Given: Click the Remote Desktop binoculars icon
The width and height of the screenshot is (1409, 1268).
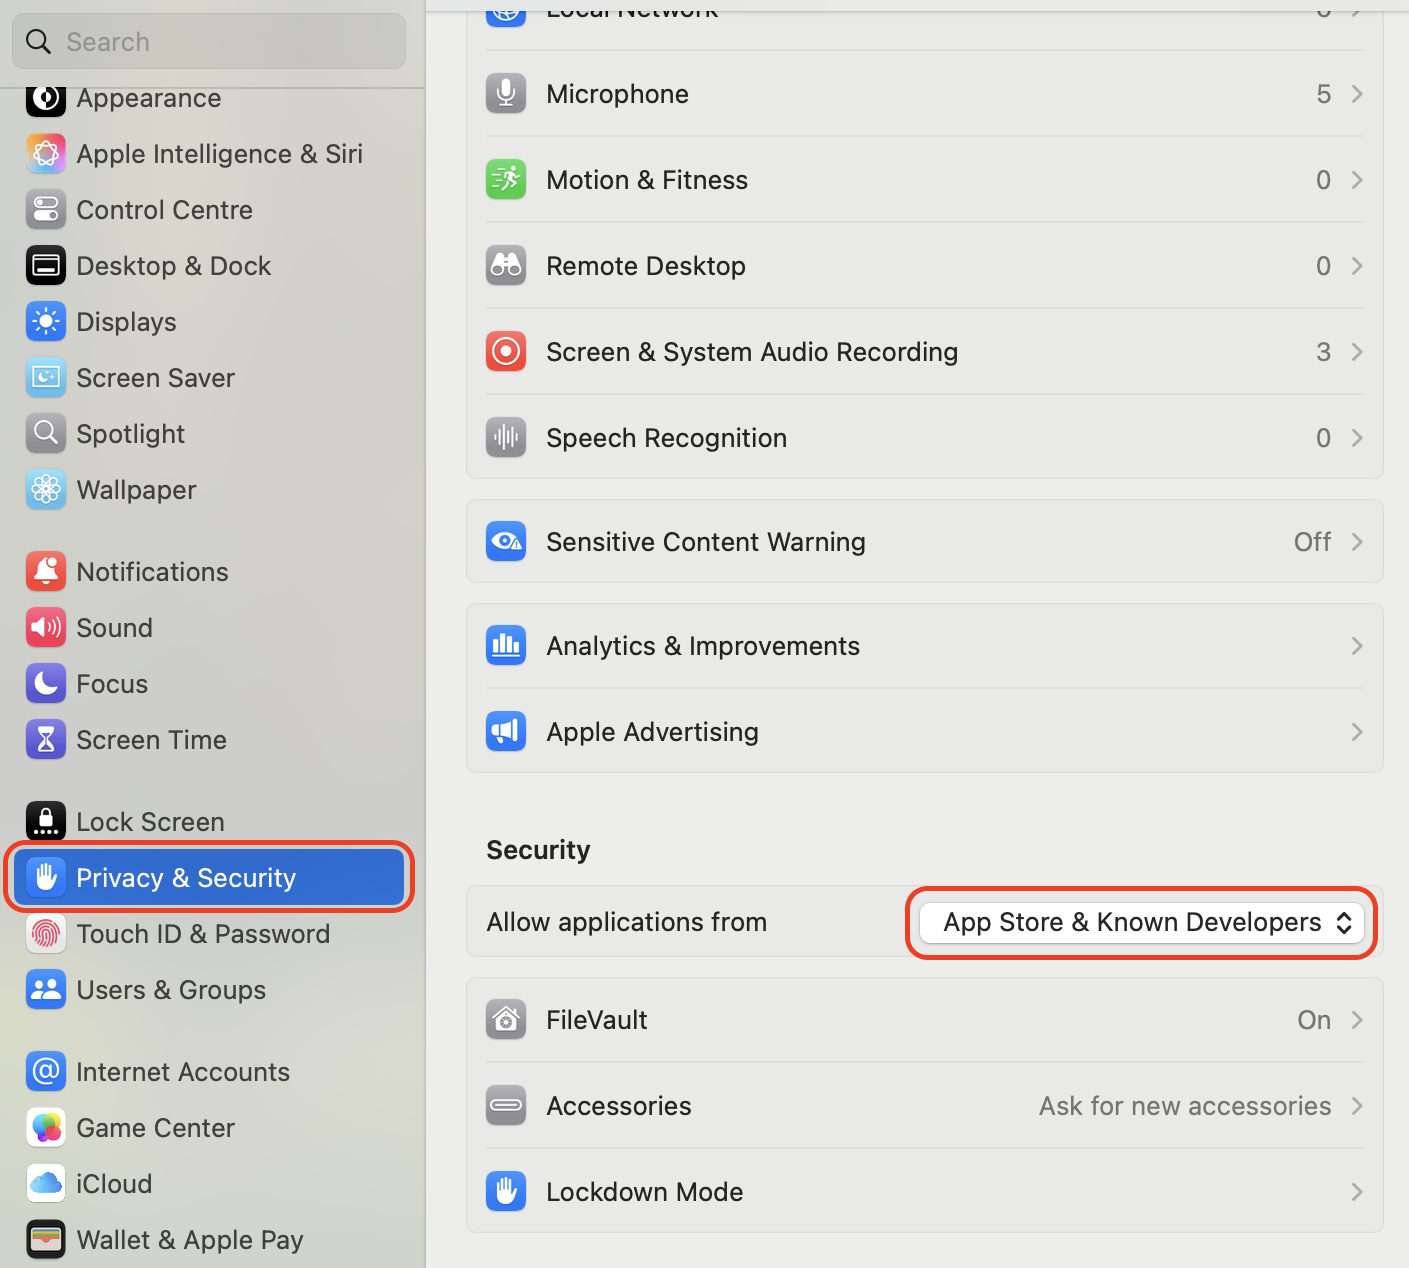Looking at the screenshot, I should [506, 265].
